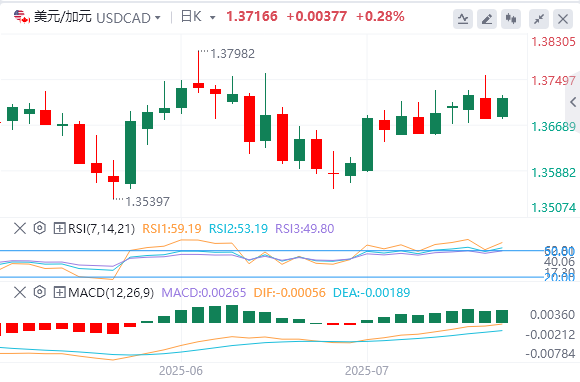Viewport: 580px width, 382px height.
Task: Click the RSI3:49.80 value
Action: click(305, 229)
